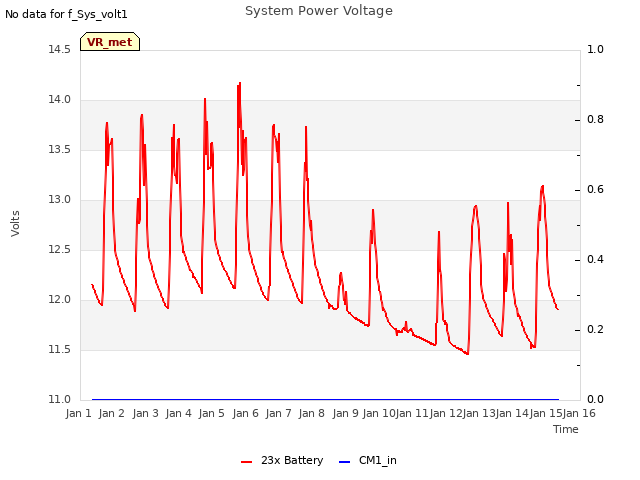Click the 12.0 left axis value
The height and width of the screenshot is (480, 640).
pyautogui.click(x=59, y=300)
